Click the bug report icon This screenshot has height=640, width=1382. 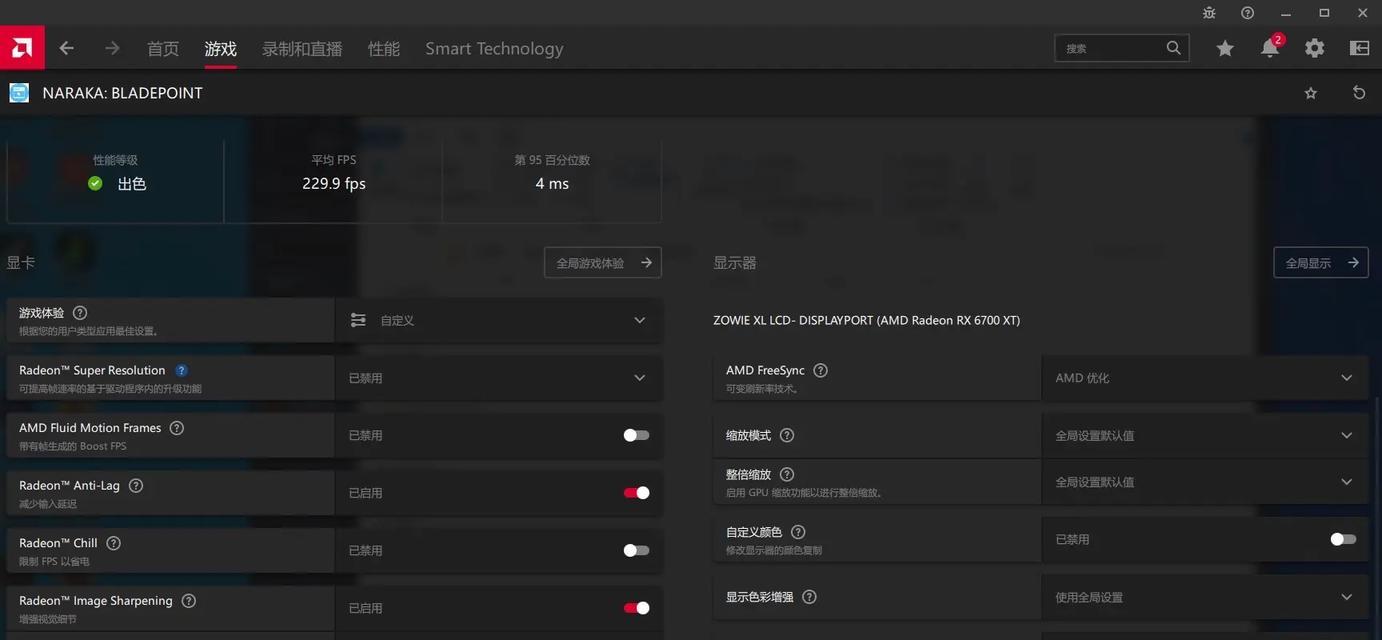click(1209, 13)
